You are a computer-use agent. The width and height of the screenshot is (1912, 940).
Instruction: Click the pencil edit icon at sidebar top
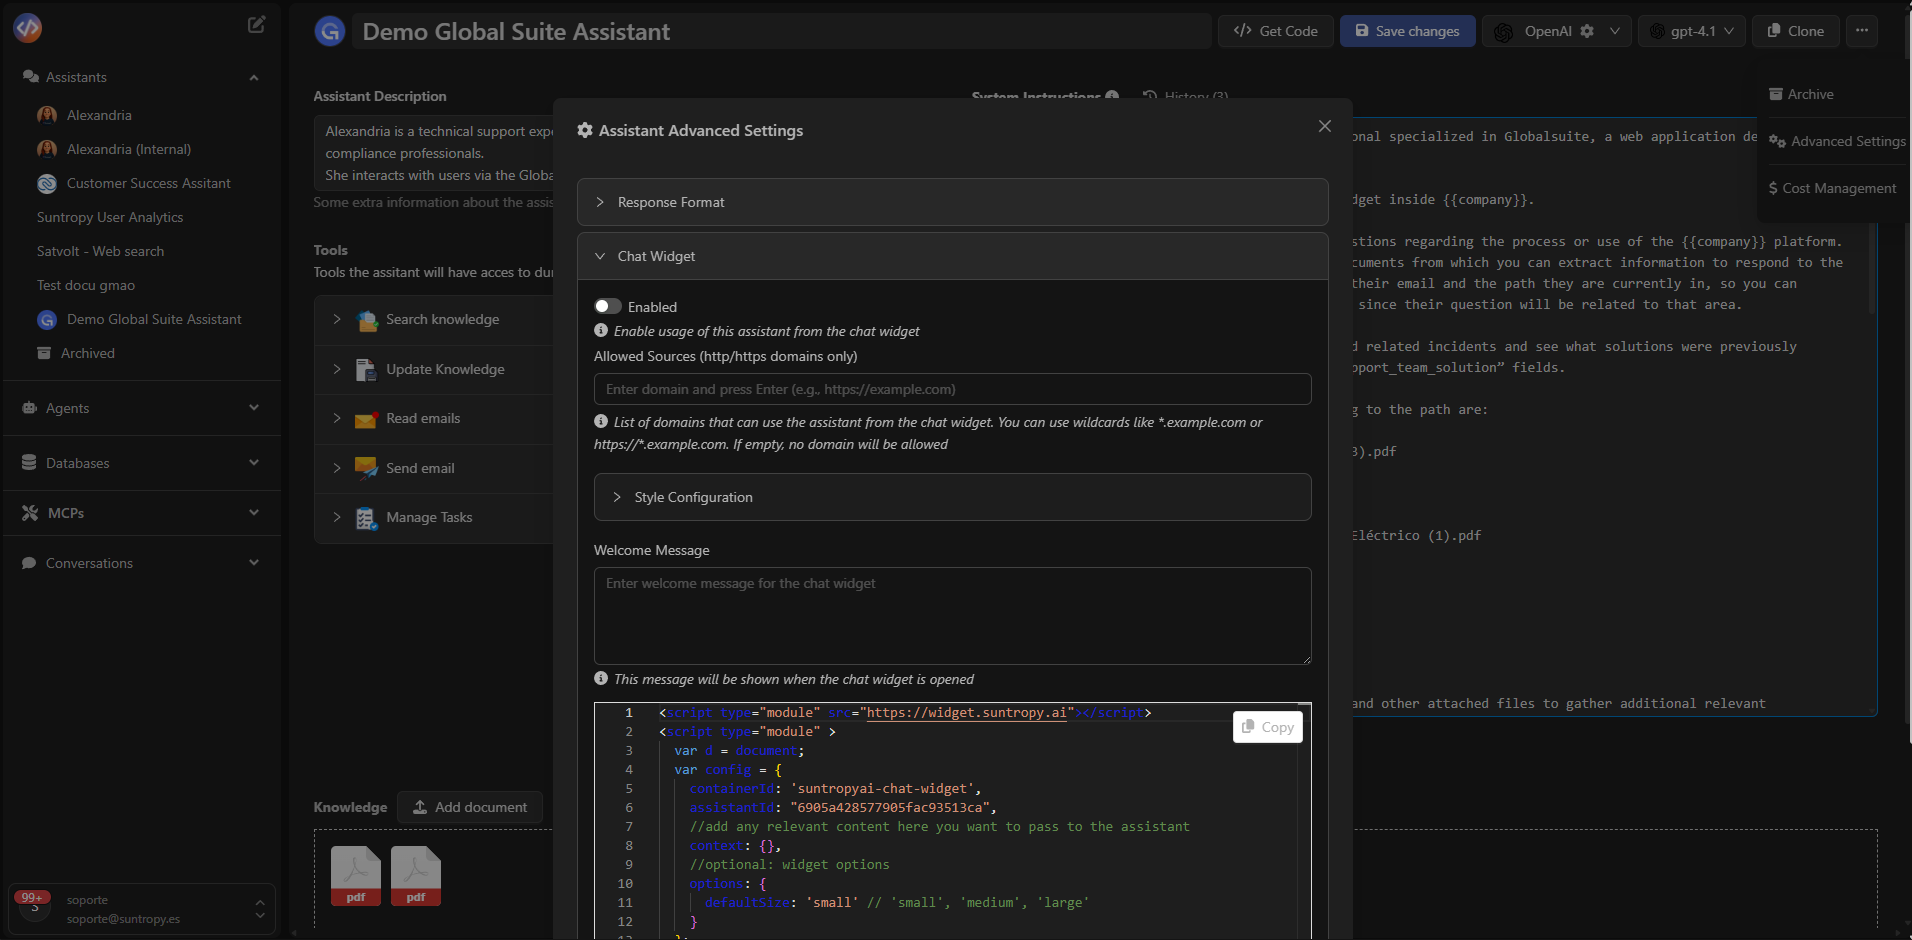[256, 24]
